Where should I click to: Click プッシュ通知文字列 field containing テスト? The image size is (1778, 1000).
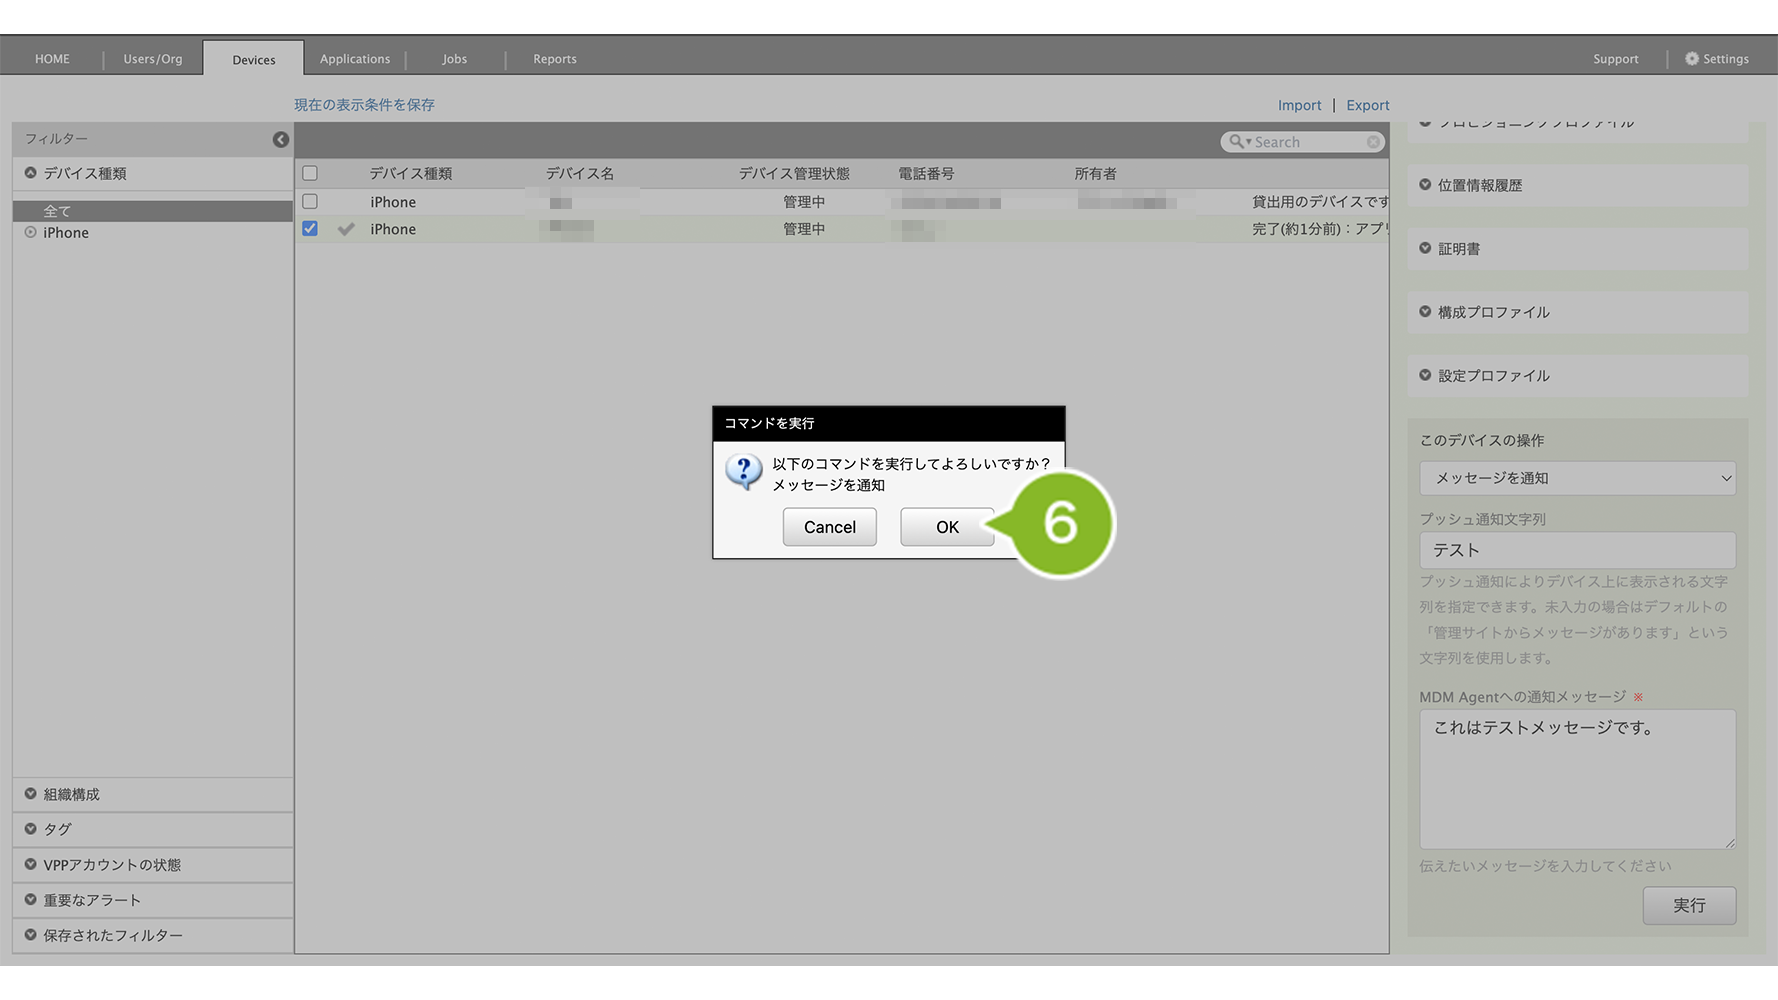click(1577, 550)
